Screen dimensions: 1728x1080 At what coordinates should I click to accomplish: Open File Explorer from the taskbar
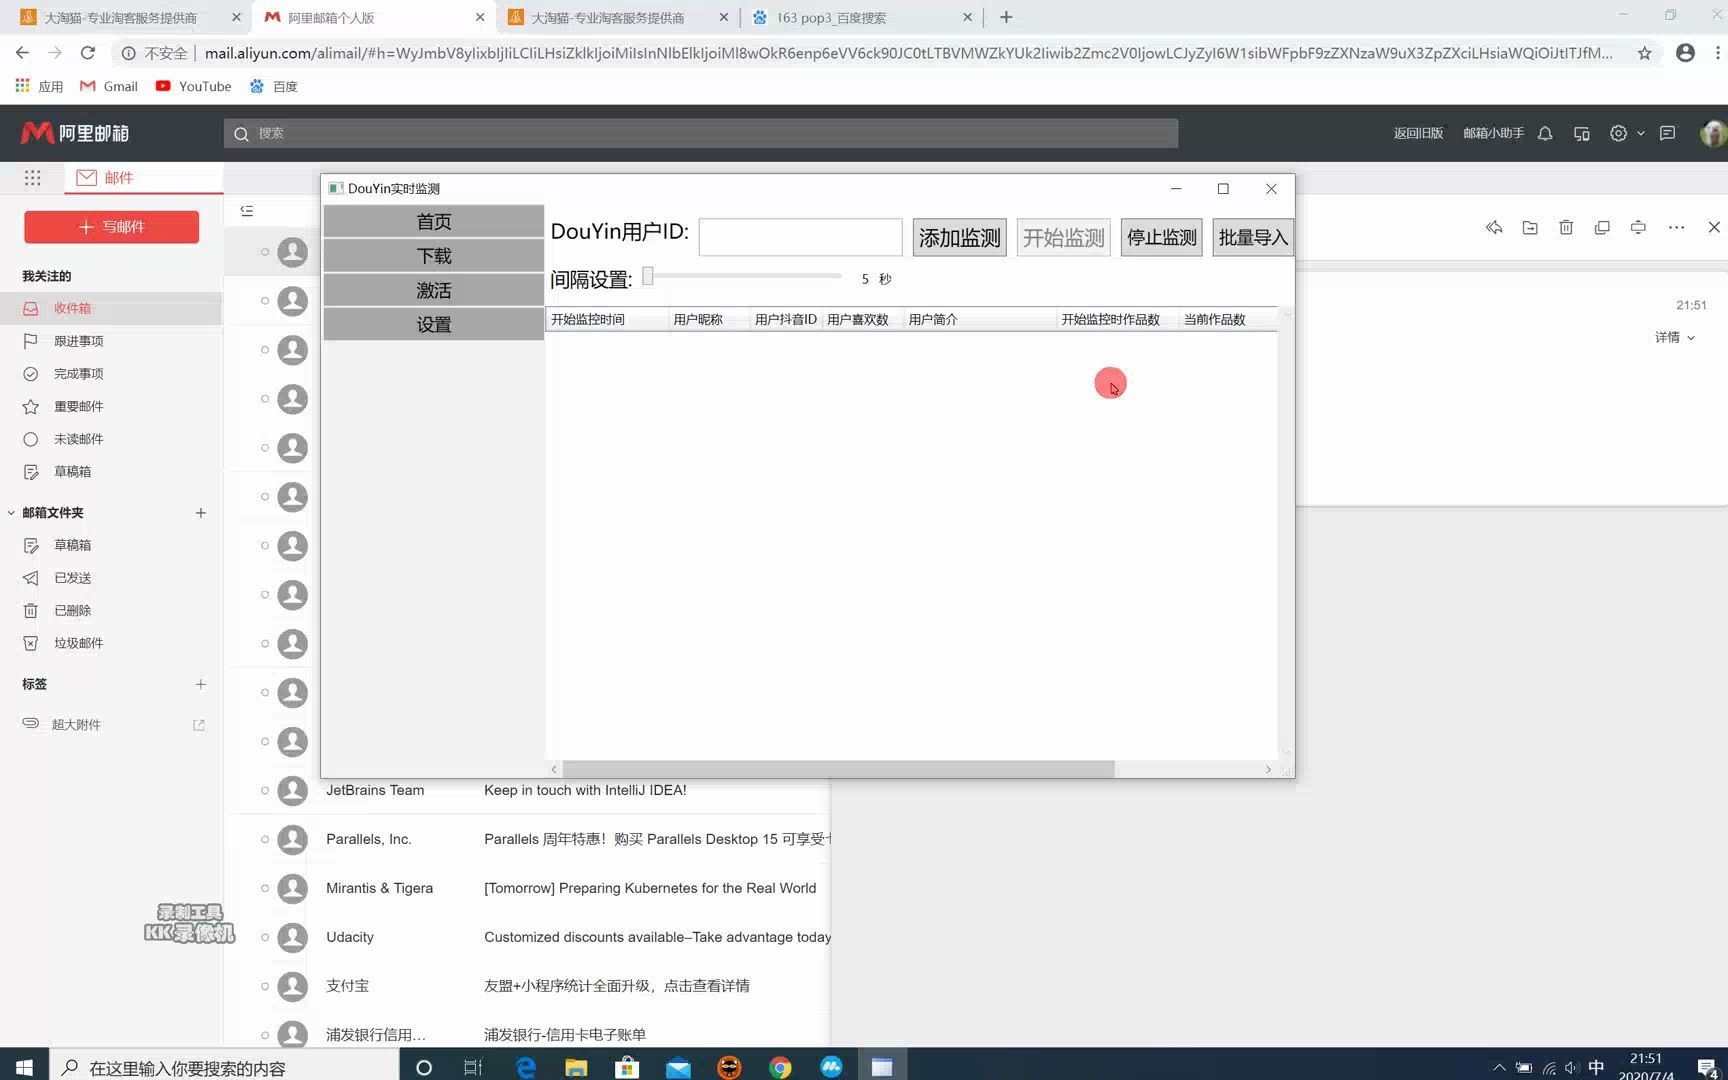pos(576,1067)
